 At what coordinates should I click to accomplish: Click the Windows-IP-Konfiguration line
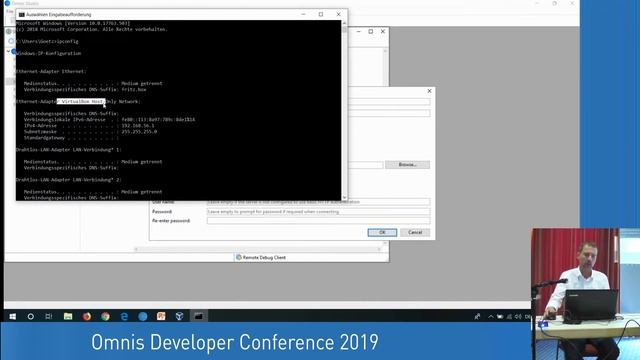coord(49,53)
